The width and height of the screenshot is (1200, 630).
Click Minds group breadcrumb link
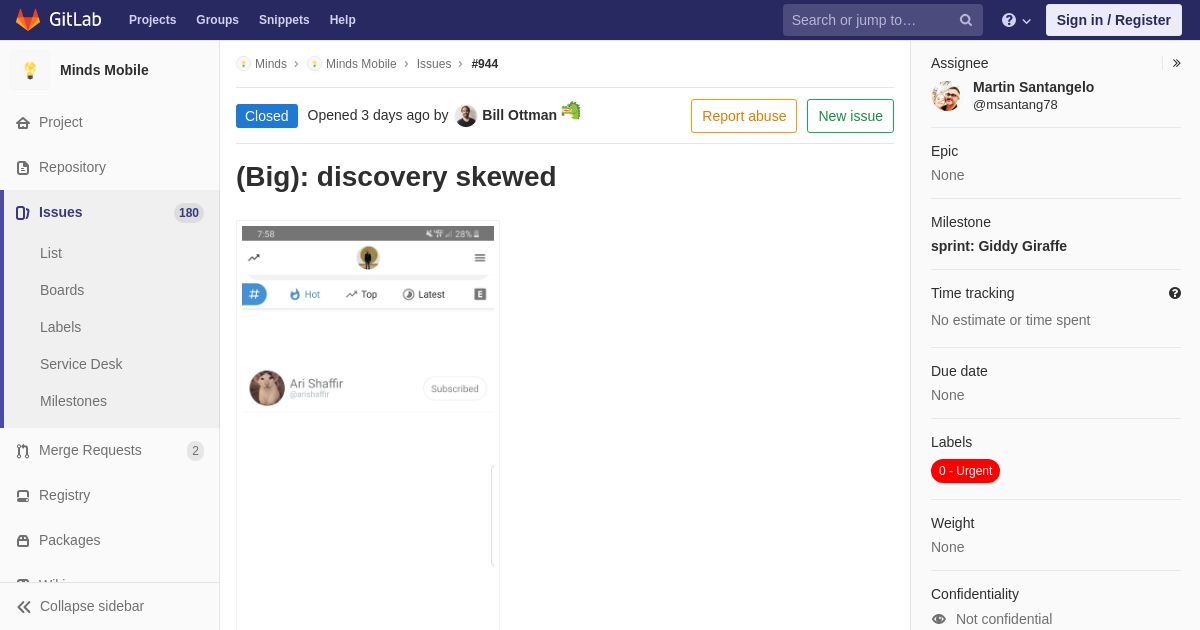point(271,64)
